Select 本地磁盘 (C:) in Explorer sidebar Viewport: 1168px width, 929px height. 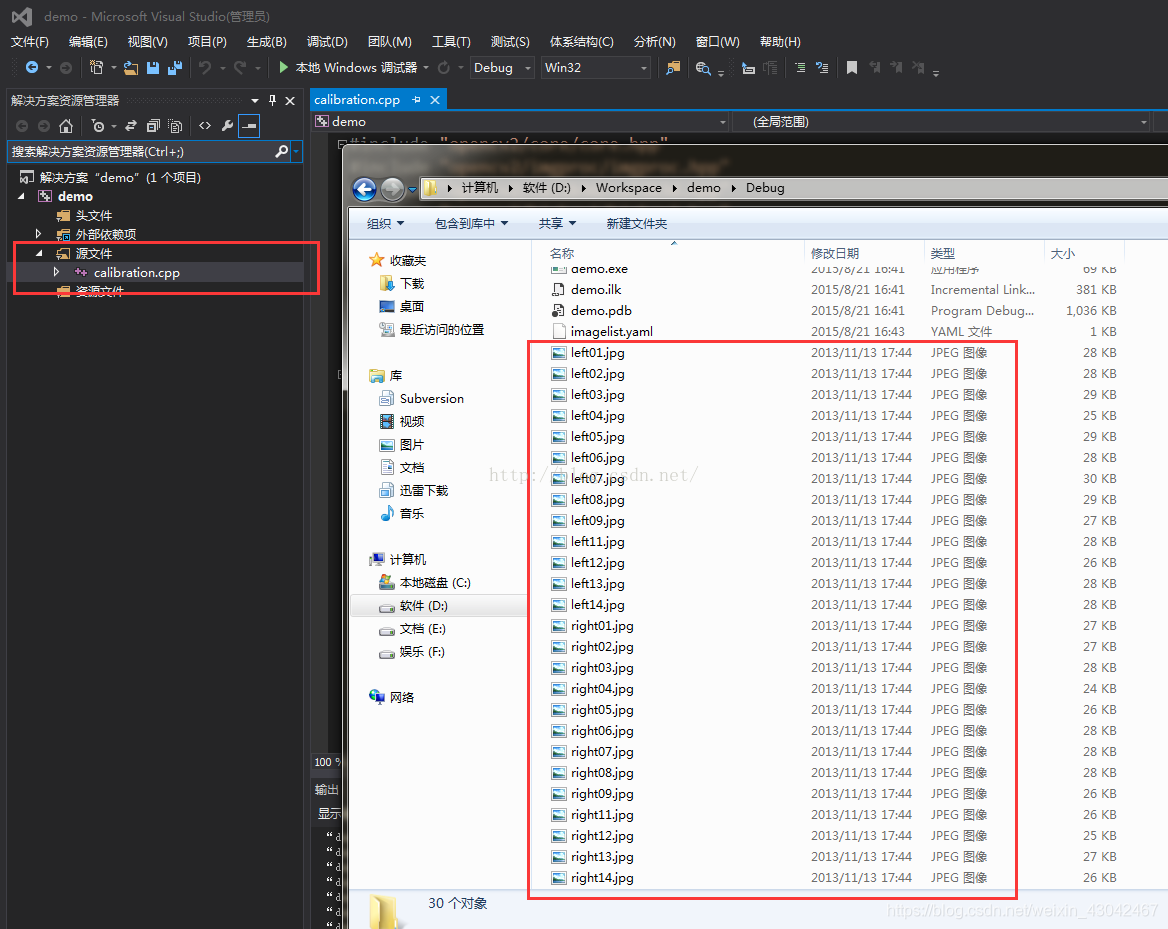(425, 583)
